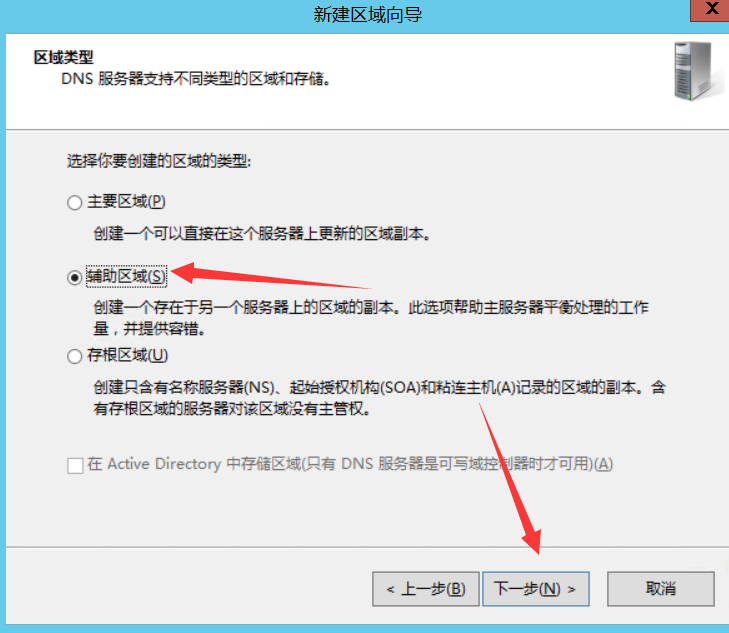Click the DNS 服务器支持不同类型 subtitle
The width and height of the screenshot is (729, 633).
coord(196,79)
